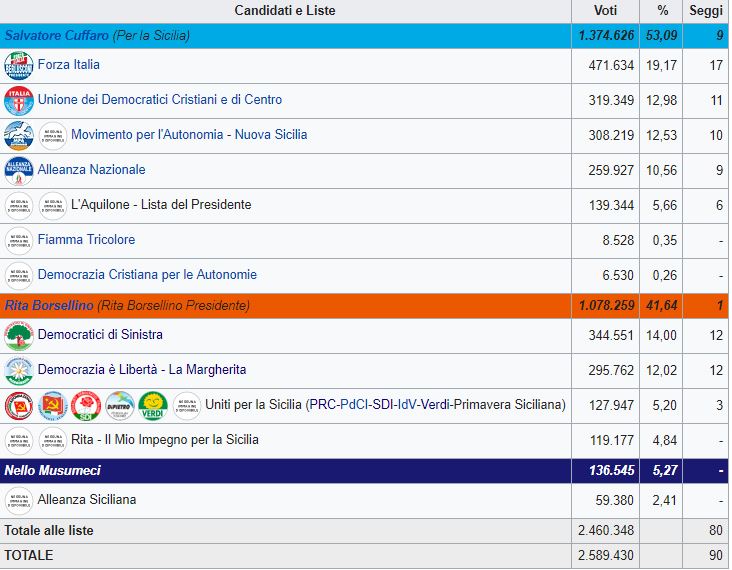This screenshot has width=732, height=570.
Task: Click the Alleanza Nazionale party logo
Action: click(19, 171)
